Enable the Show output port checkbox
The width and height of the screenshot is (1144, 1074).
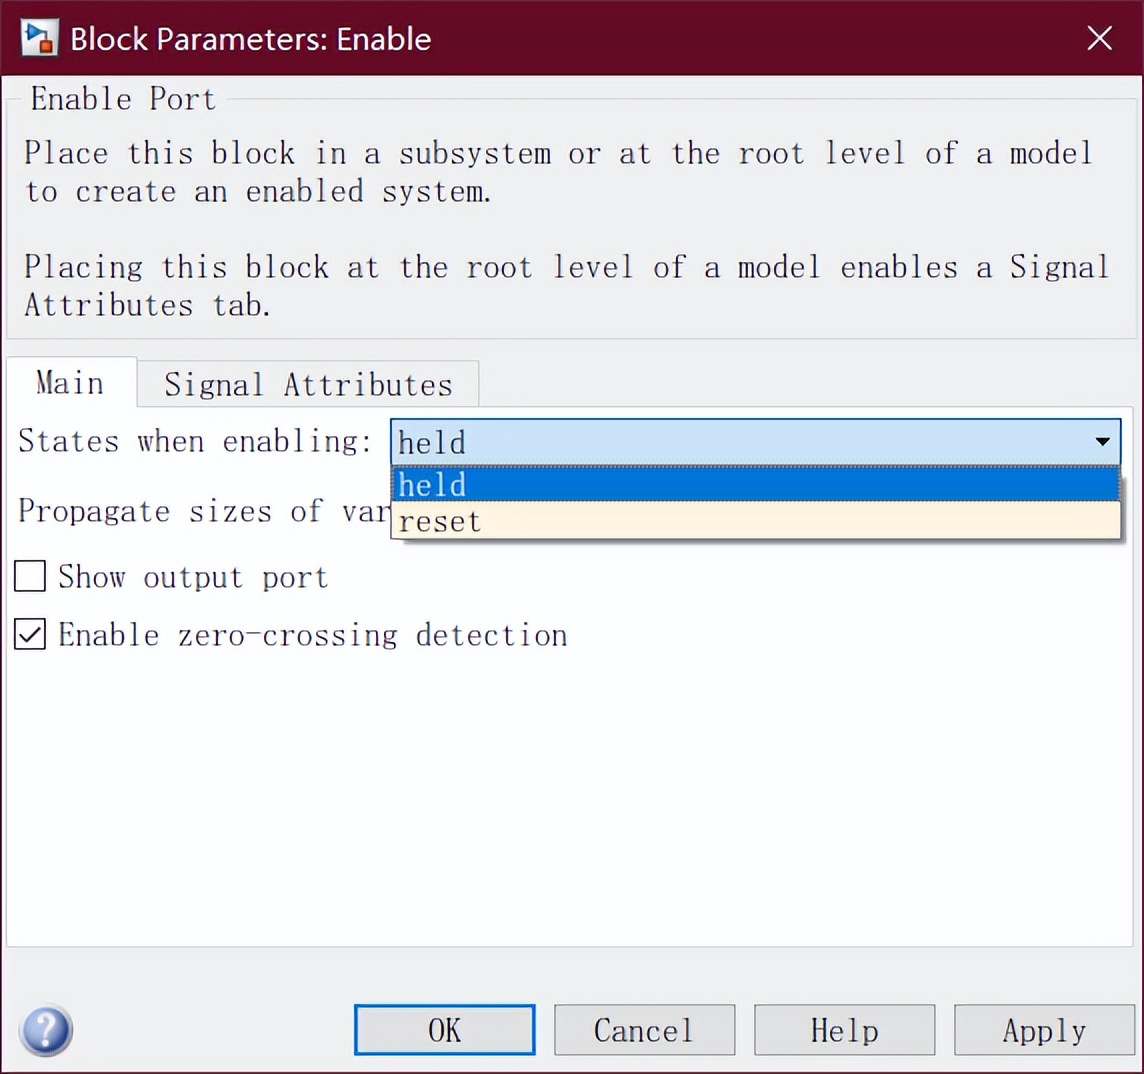point(30,577)
